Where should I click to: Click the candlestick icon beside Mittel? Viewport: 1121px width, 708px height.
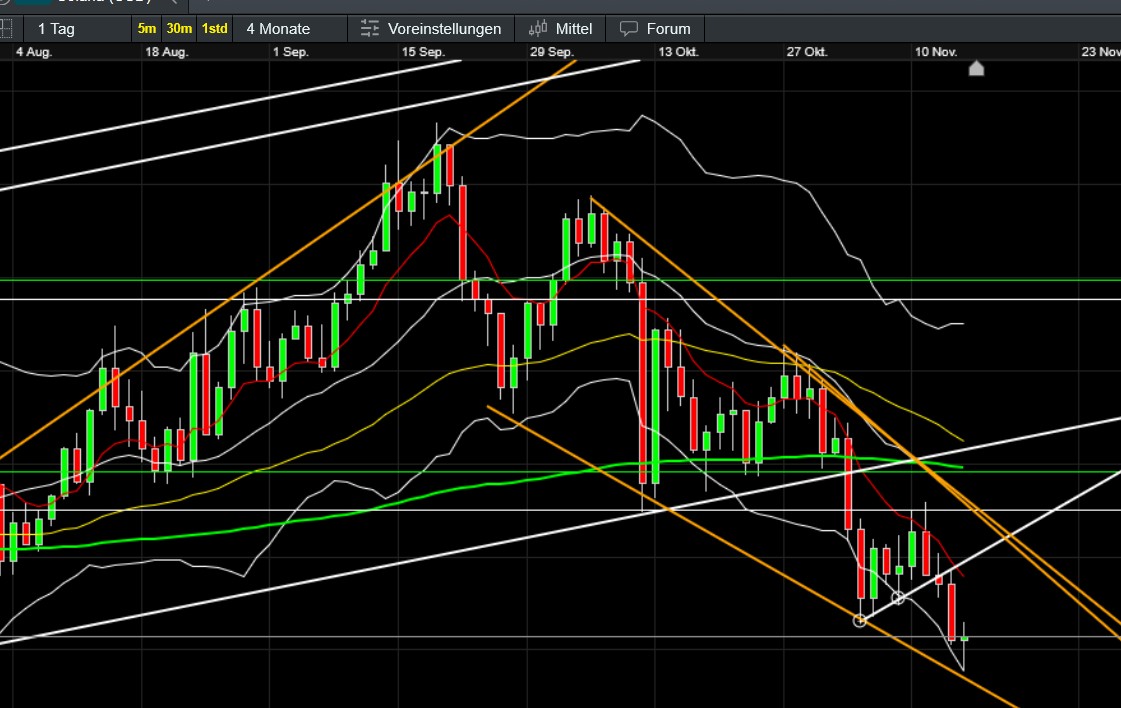[x=539, y=28]
